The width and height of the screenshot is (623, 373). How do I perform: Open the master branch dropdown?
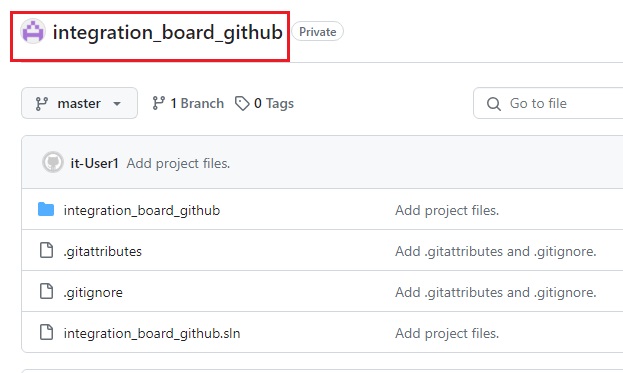pos(79,103)
